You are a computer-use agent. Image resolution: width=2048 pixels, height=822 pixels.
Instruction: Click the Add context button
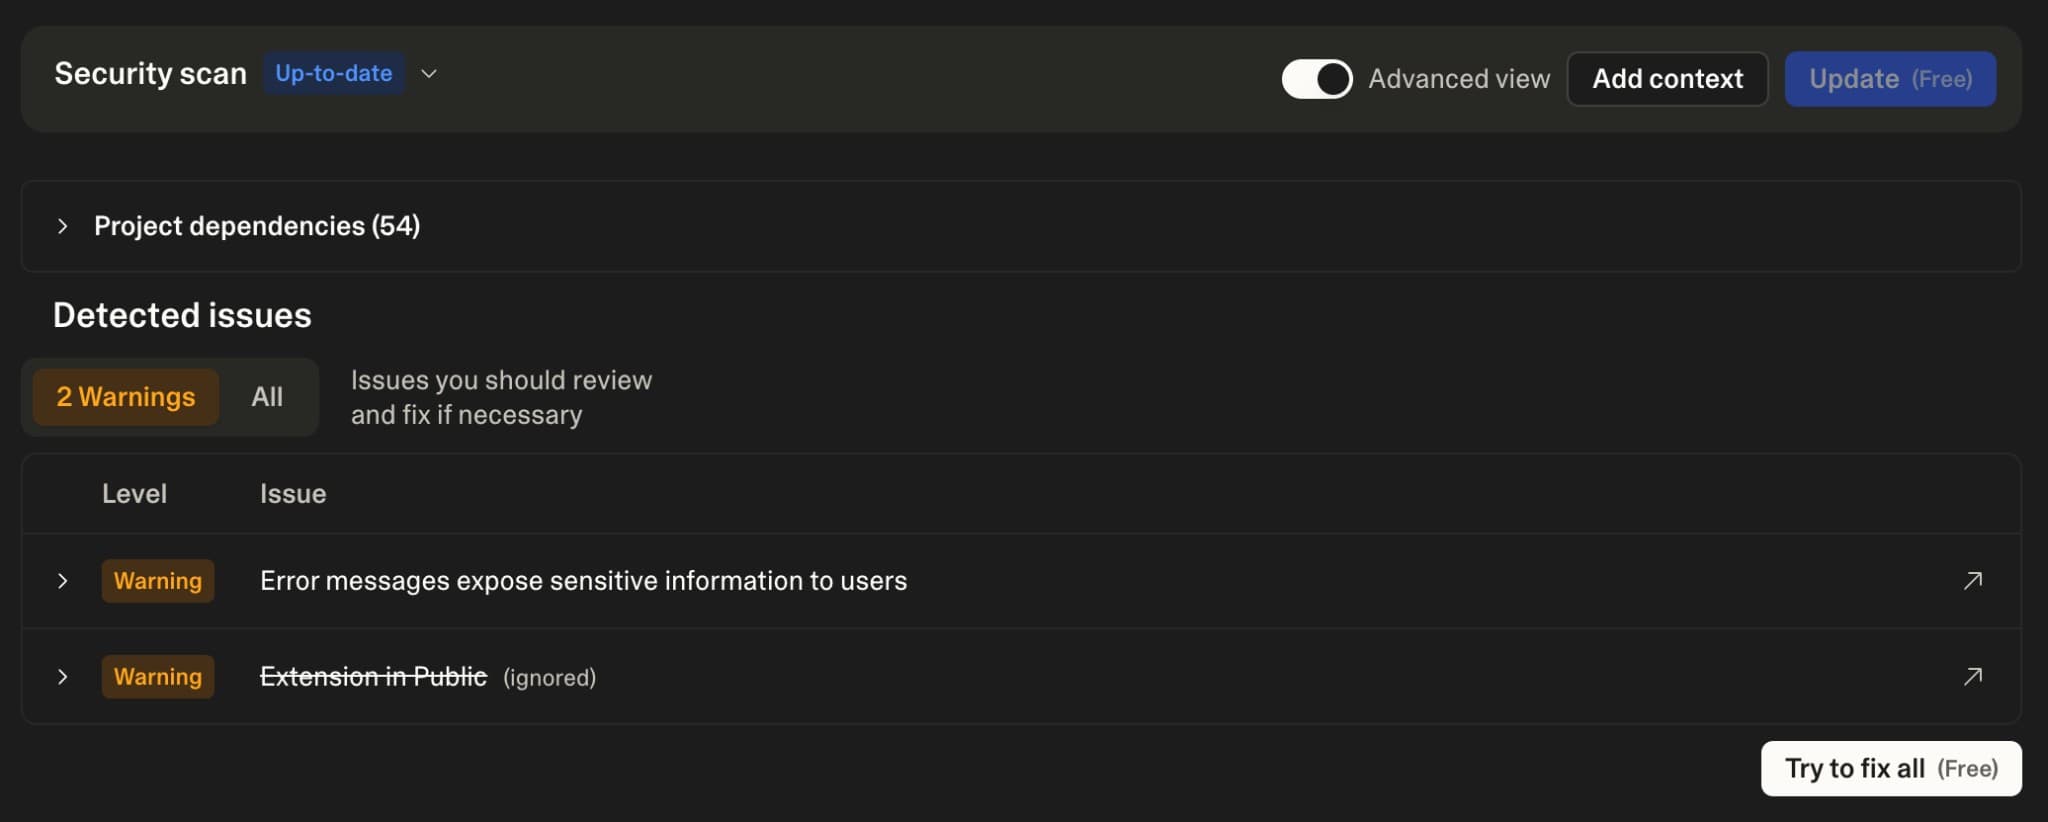[x=1667, y=79]
